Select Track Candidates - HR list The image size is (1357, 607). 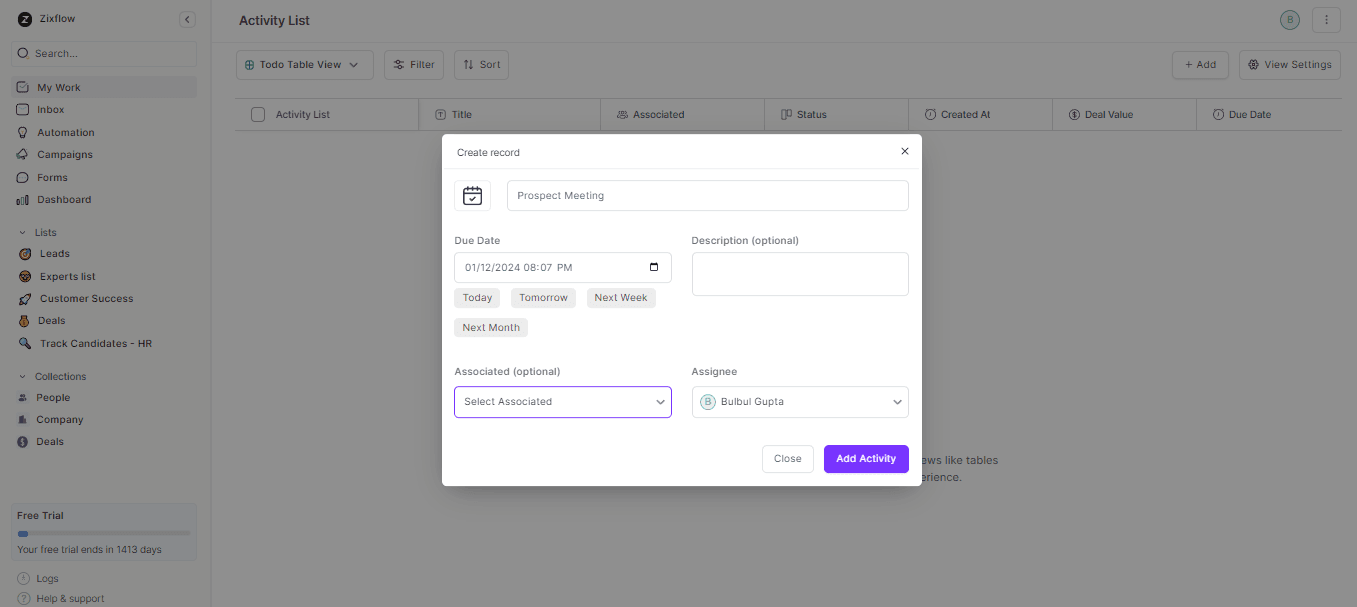(94, 343)
